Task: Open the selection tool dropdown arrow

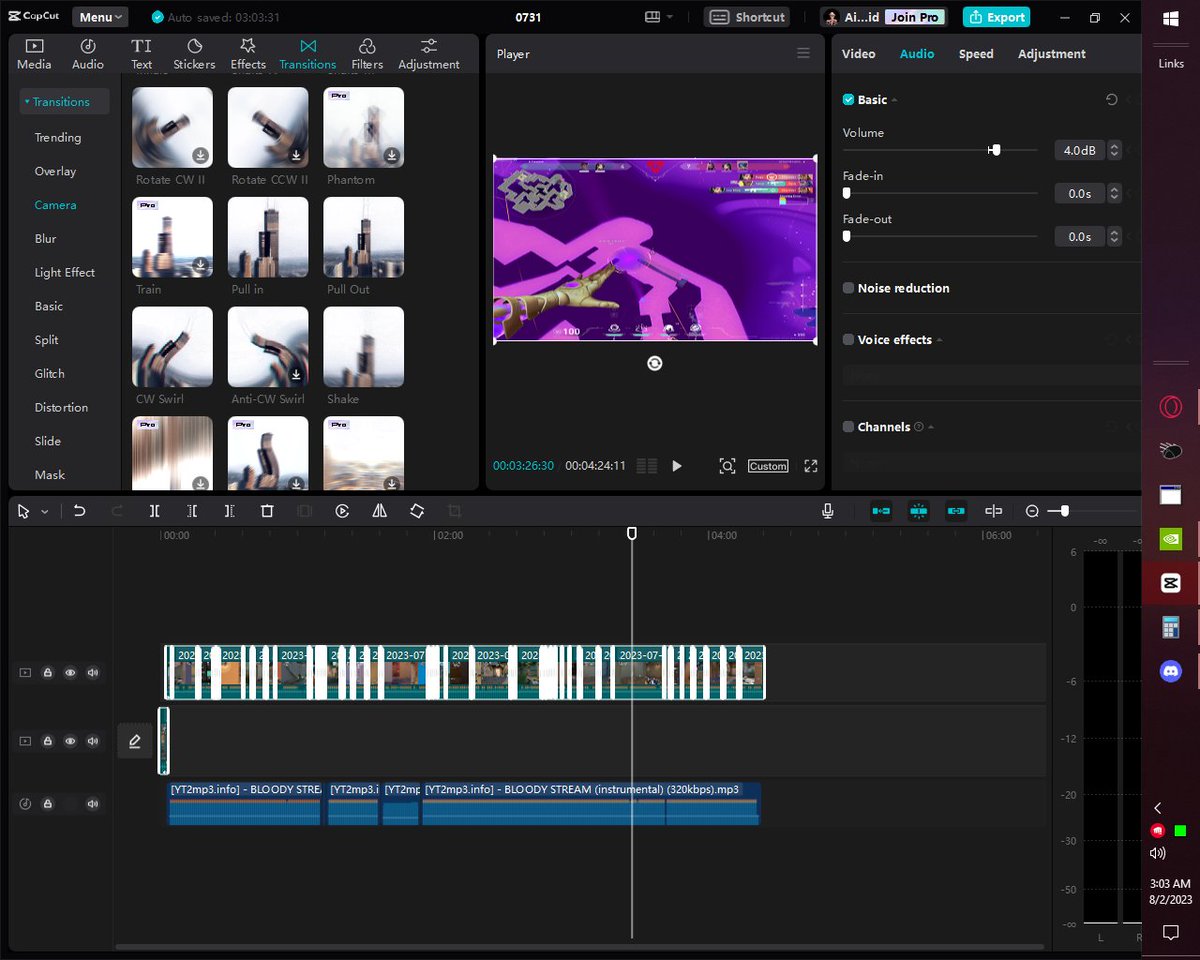Action: coord(45,512)
